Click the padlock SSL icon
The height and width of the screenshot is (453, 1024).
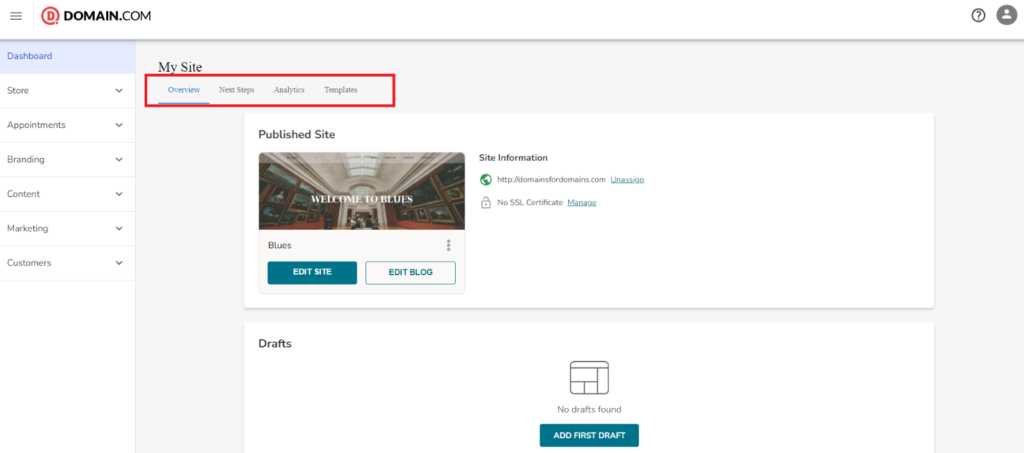(485, 203)
